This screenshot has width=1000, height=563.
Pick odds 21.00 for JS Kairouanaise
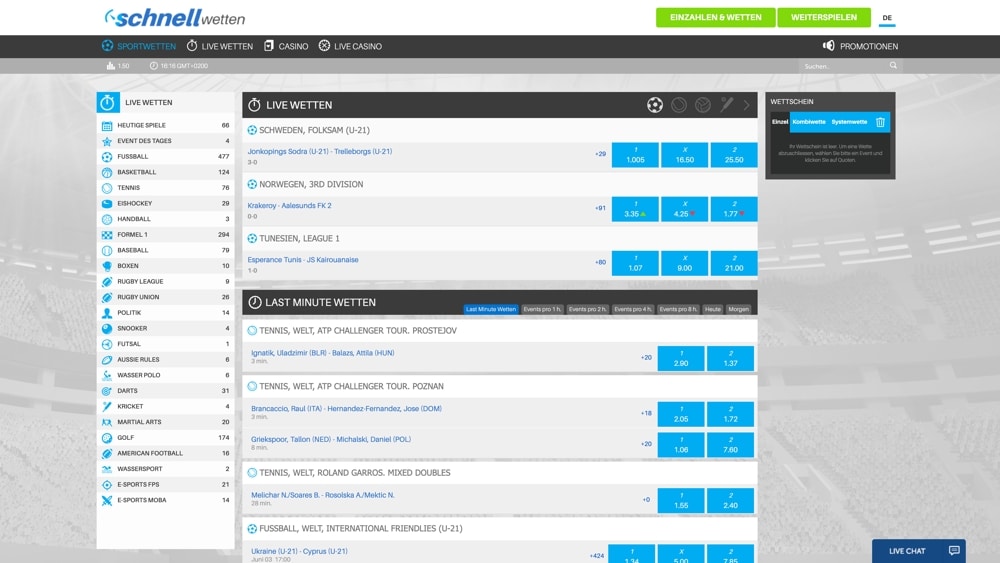(x=734, y=263)
